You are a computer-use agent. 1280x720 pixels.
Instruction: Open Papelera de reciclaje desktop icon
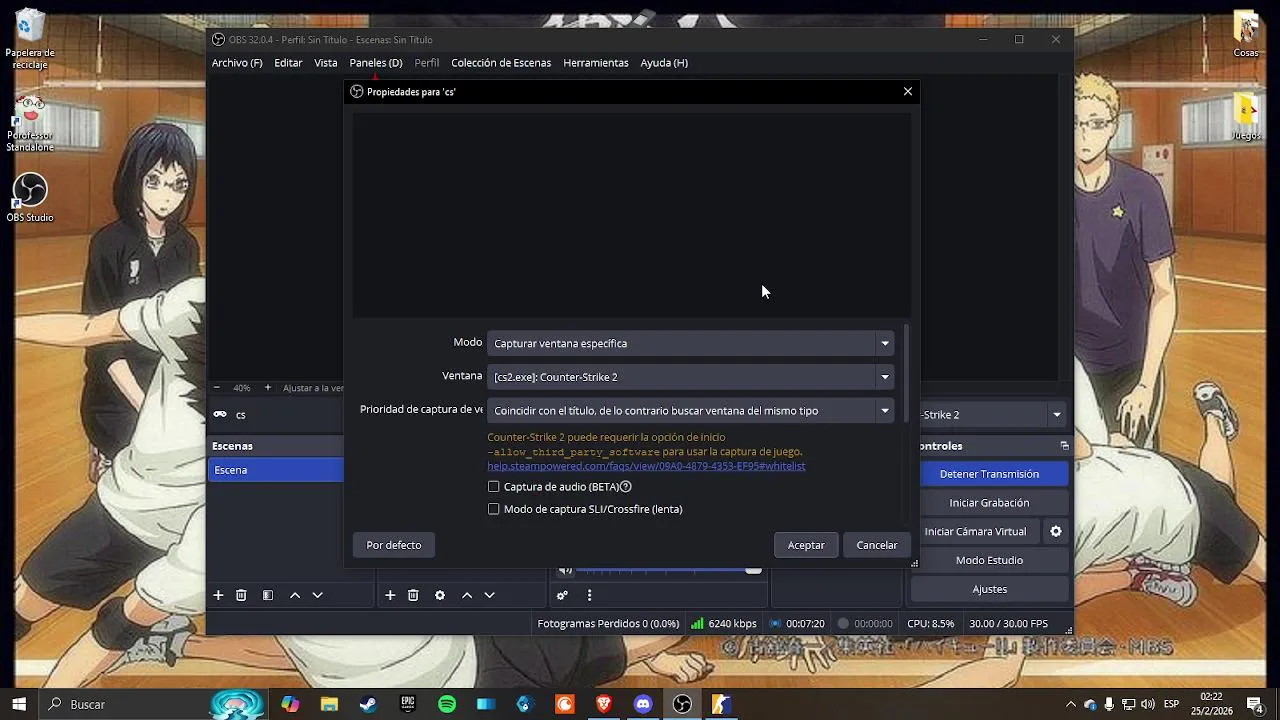pyautogui.click(x=30, y=39)
